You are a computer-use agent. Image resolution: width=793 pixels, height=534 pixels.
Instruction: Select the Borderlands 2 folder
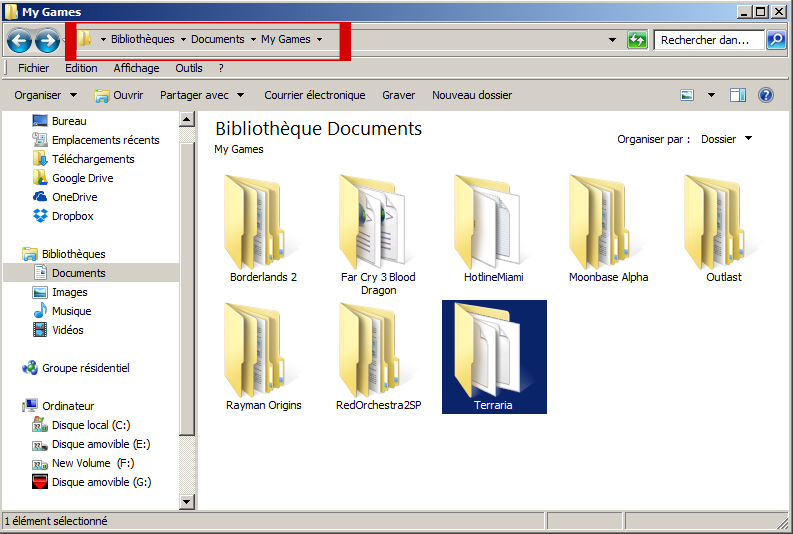[x=263, y=229]
